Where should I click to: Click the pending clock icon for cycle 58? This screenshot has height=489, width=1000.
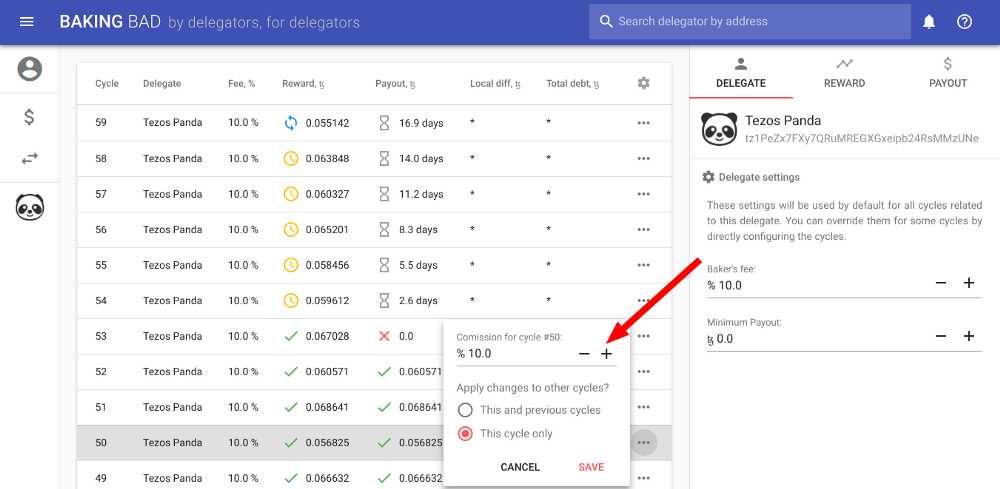point(291,159)
